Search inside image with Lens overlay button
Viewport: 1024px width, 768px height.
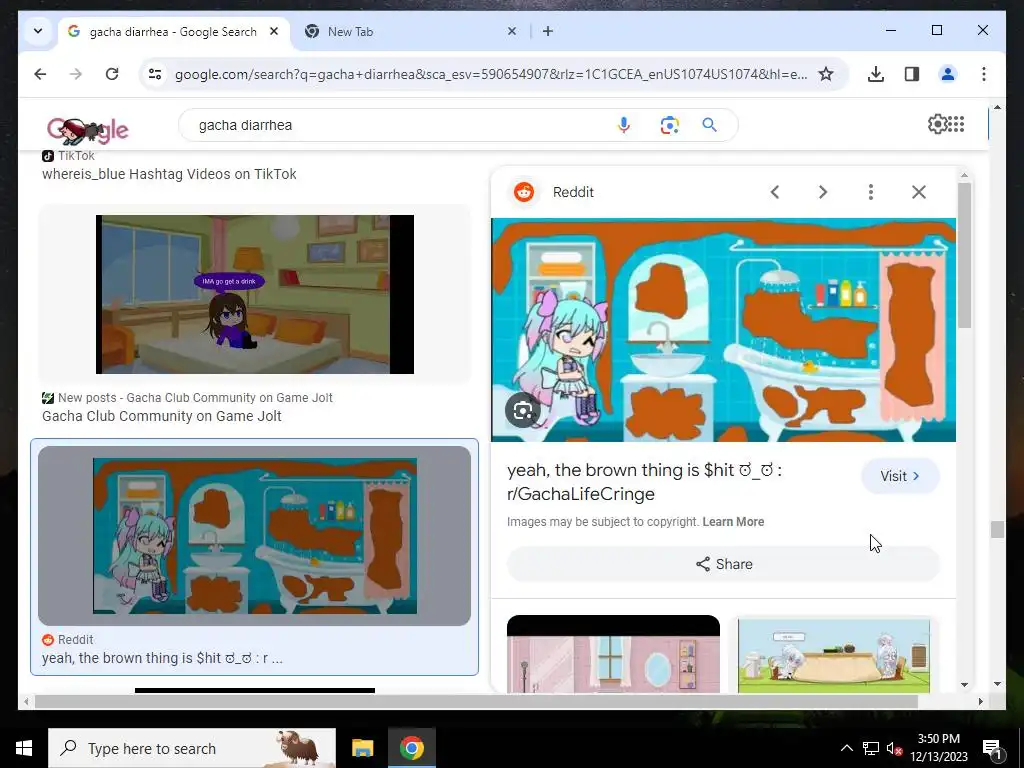pyautogui.click(x=522, y=410)
